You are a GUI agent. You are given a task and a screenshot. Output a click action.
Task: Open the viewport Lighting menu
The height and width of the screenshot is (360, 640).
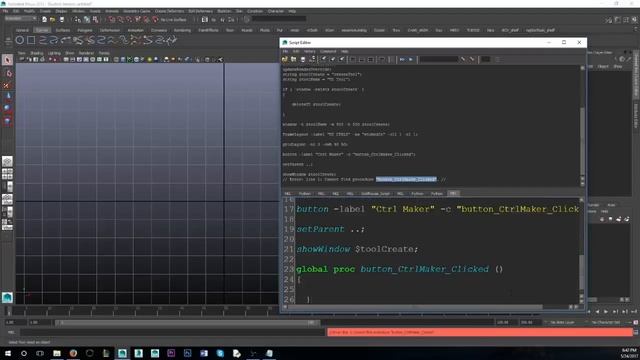click(x=54, y=53)
